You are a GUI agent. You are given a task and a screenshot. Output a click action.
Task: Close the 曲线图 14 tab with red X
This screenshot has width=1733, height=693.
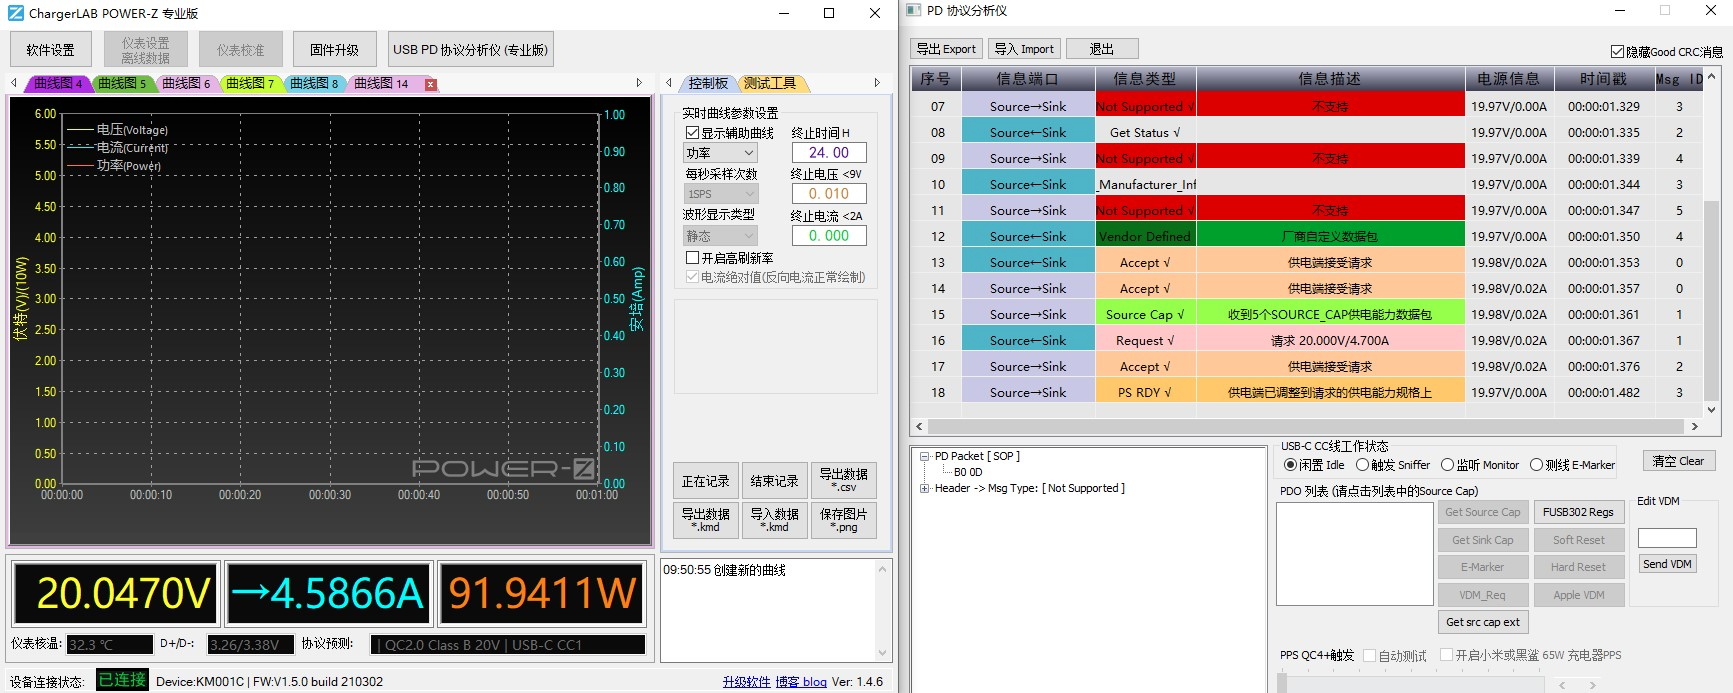click(x=431, y=84)
